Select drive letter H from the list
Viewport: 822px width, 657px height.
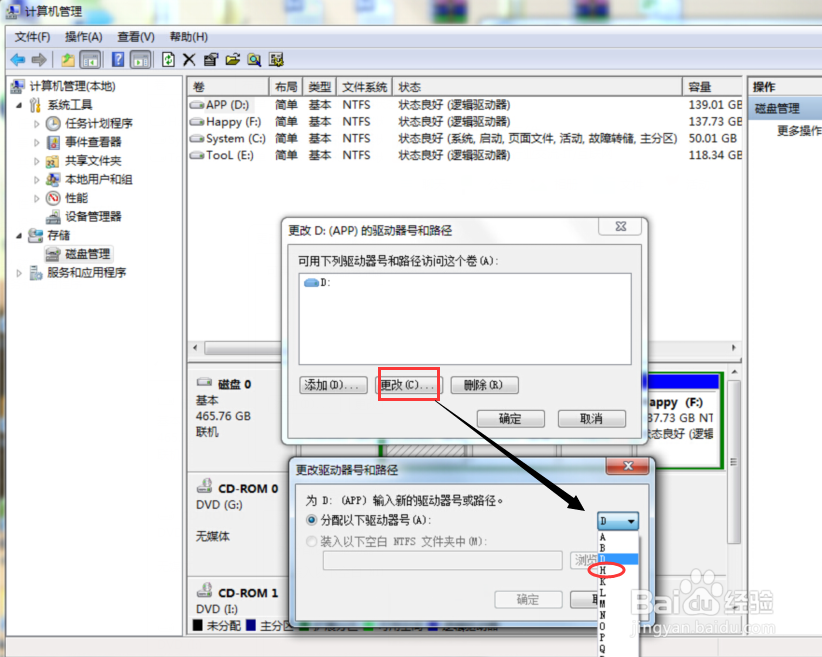coord(603,572)
